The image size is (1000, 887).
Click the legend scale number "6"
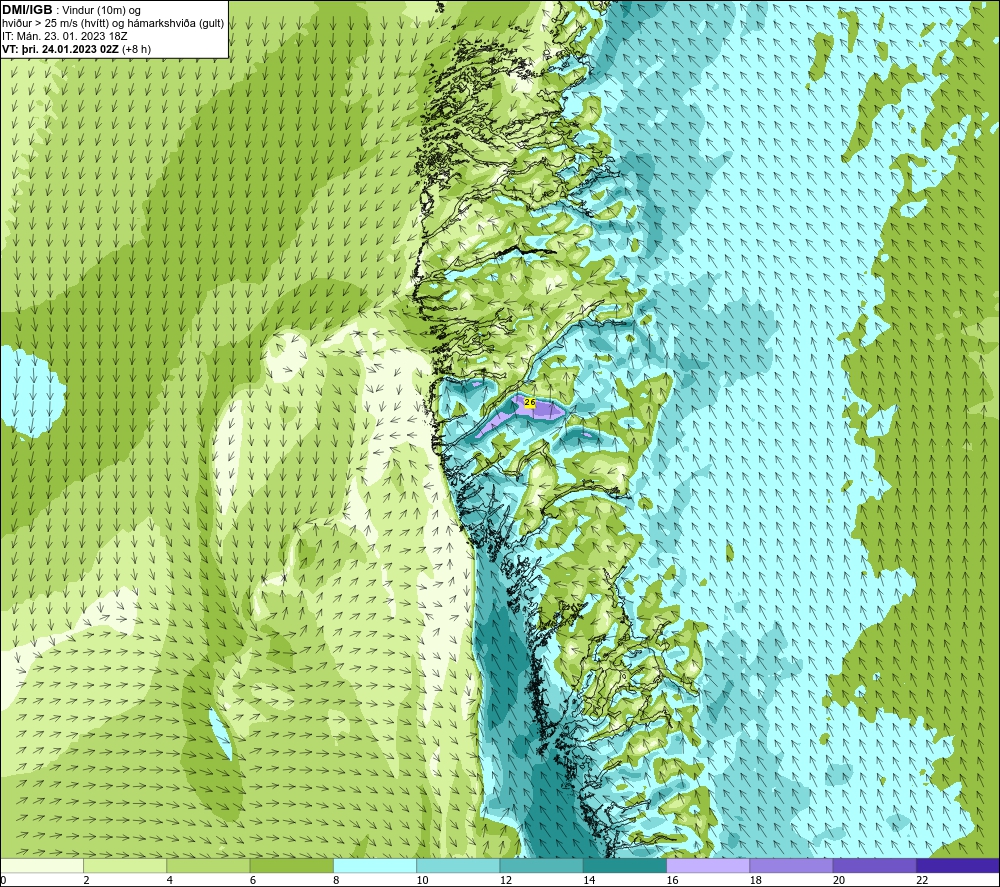253,881
